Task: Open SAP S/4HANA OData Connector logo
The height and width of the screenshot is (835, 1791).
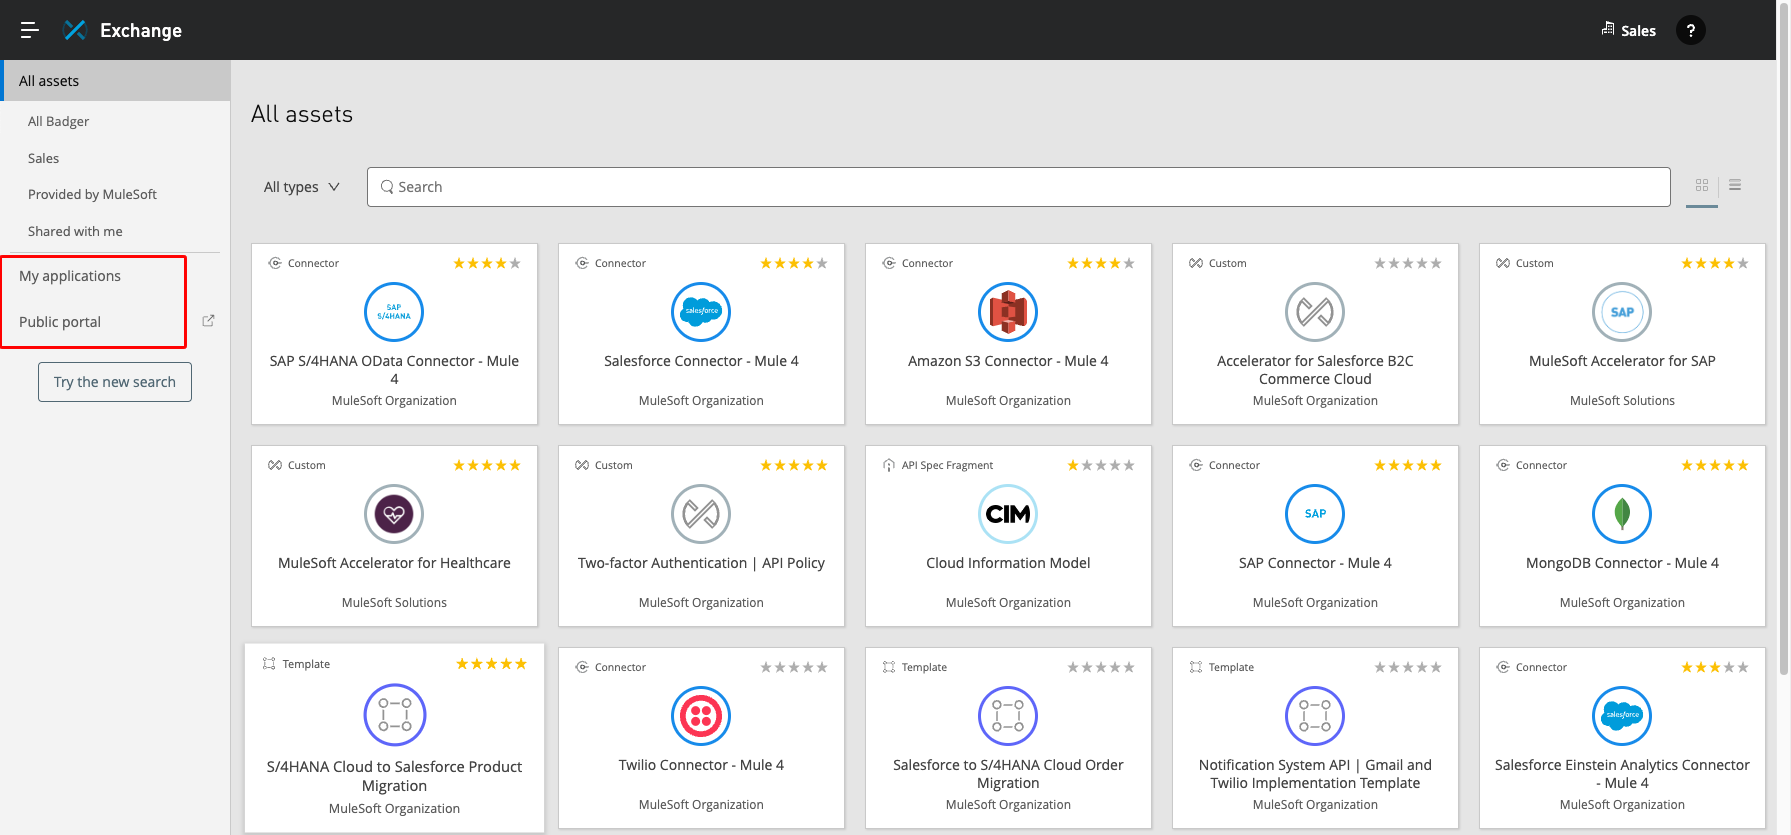Action: pyautogui.click(x=394, y=312)
